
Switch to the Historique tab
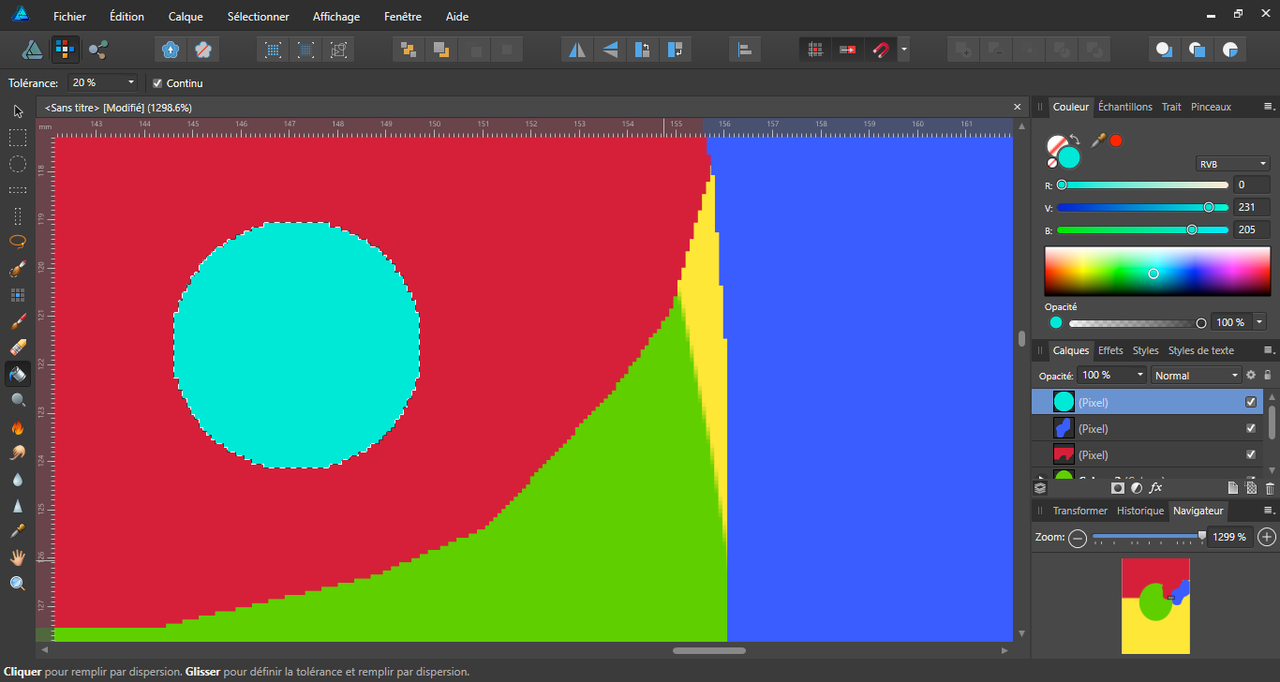(1140, 510)
